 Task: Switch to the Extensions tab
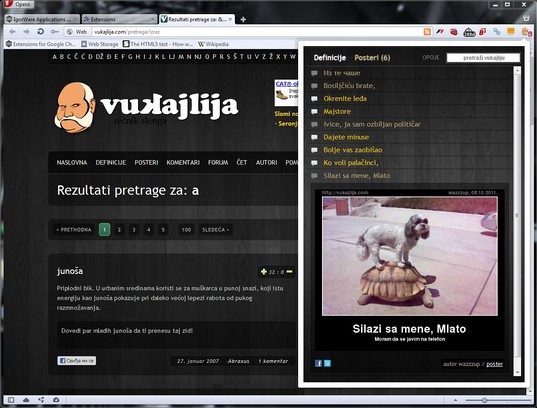[x=118, y=19]
